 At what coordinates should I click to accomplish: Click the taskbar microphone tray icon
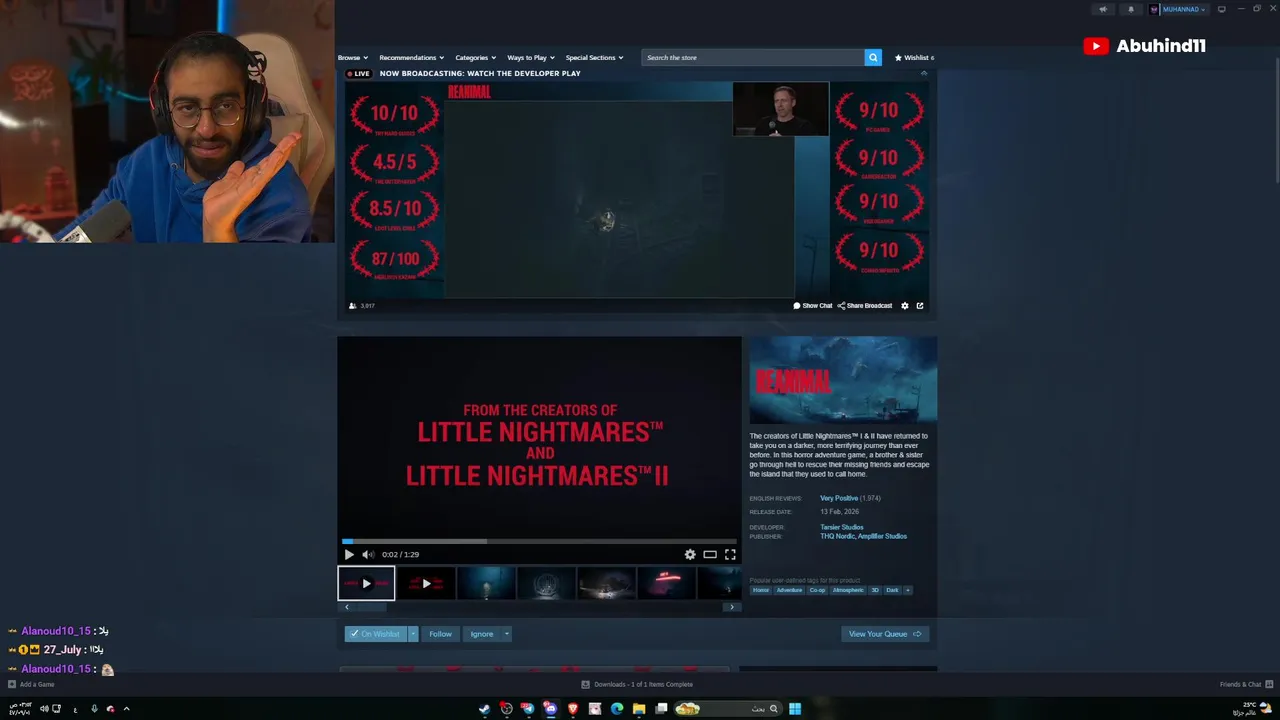click(94, 709)
